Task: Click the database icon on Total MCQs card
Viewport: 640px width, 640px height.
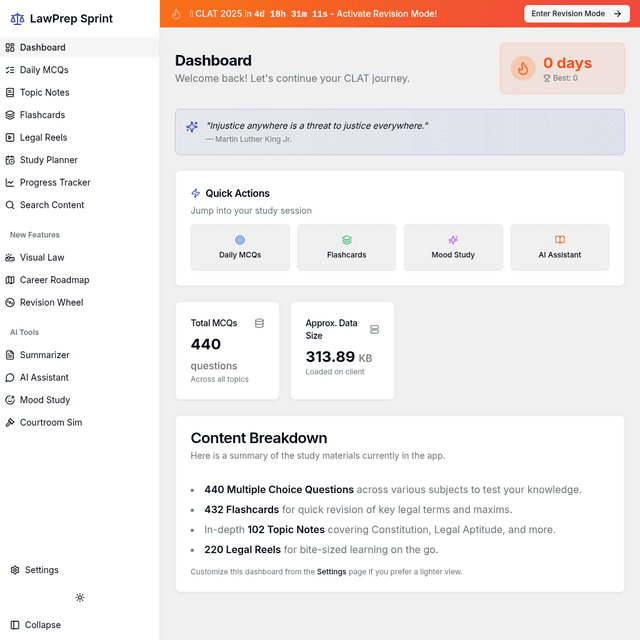Action: [x=260, y=323]
